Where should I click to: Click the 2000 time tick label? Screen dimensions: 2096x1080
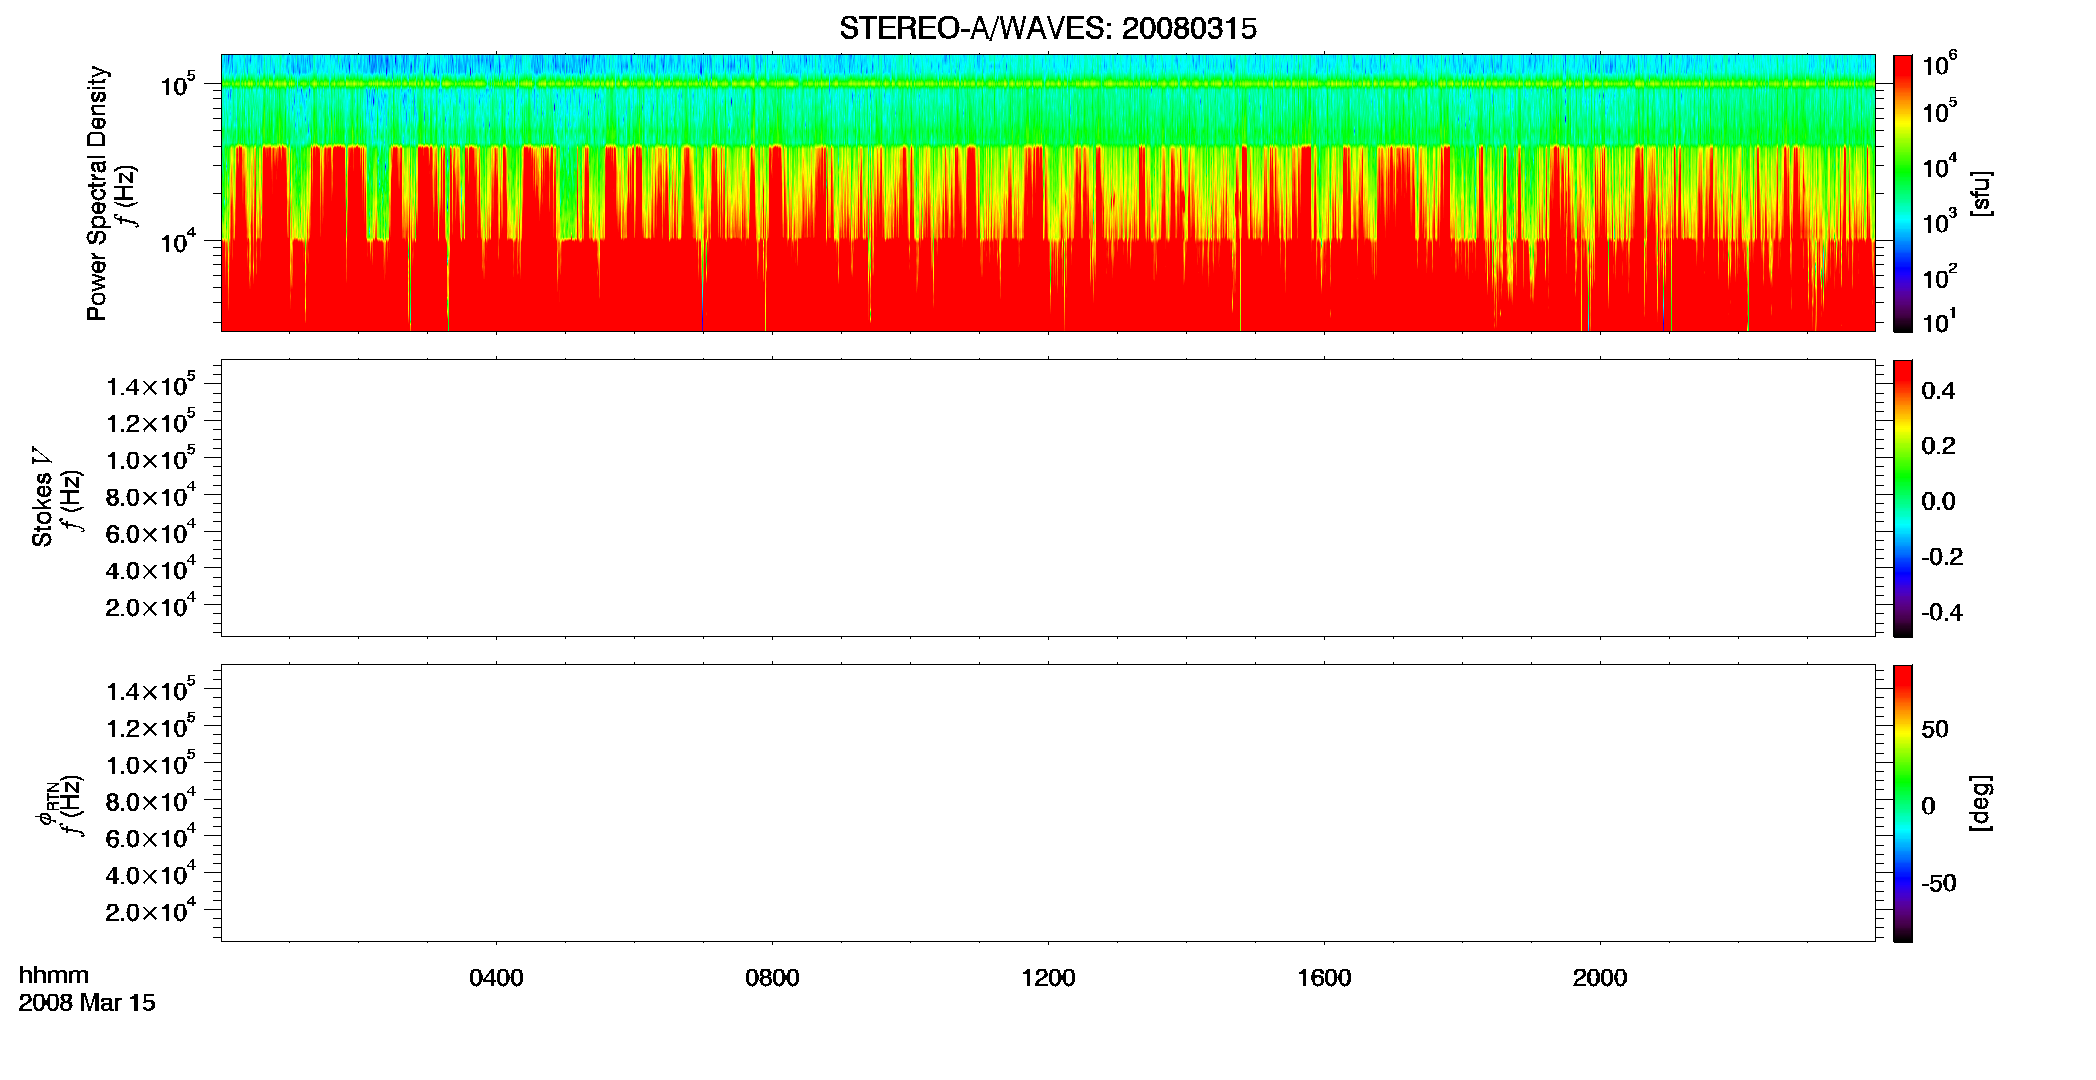click(1600, 978)
